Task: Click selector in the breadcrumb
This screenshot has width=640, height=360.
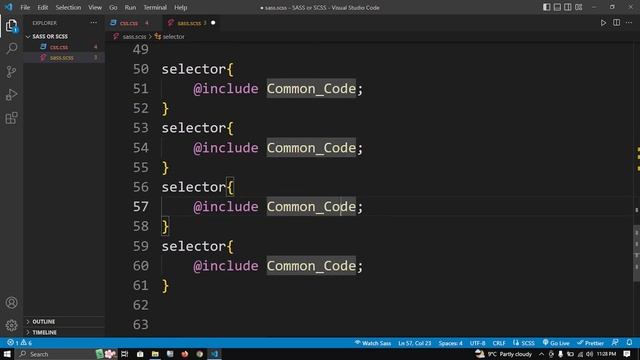Action: point(173,37)
